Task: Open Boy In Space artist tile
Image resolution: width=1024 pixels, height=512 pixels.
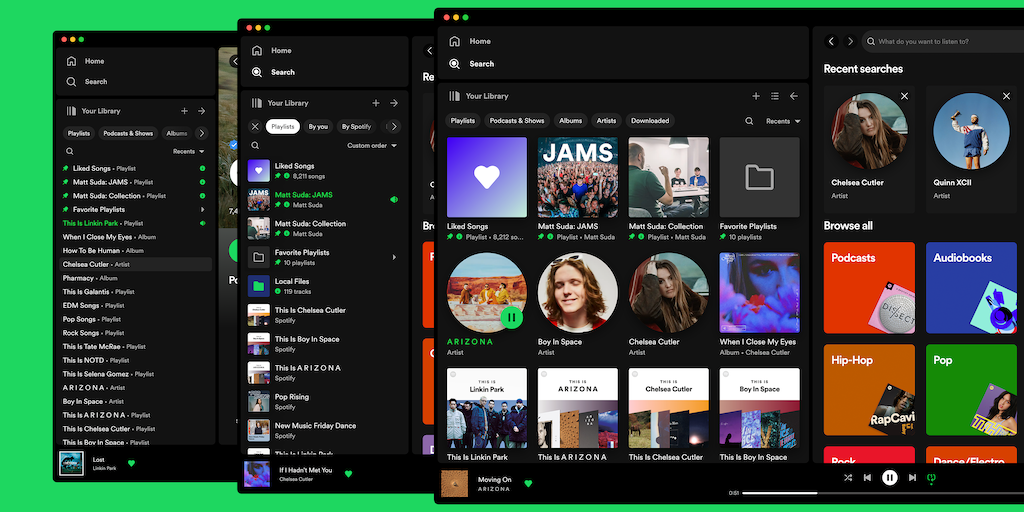Action: click(x=577, y=304)
